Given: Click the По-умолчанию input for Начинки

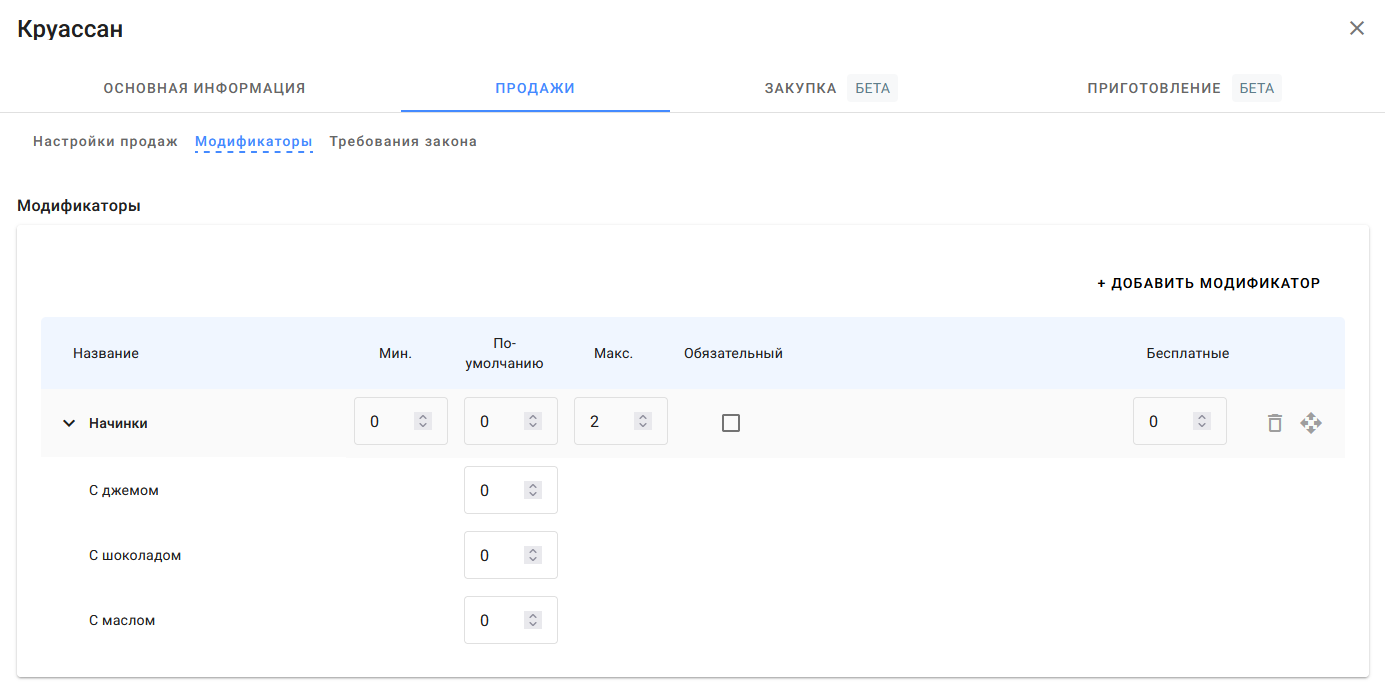Looking at the screenshot, I should click(495, 422).
